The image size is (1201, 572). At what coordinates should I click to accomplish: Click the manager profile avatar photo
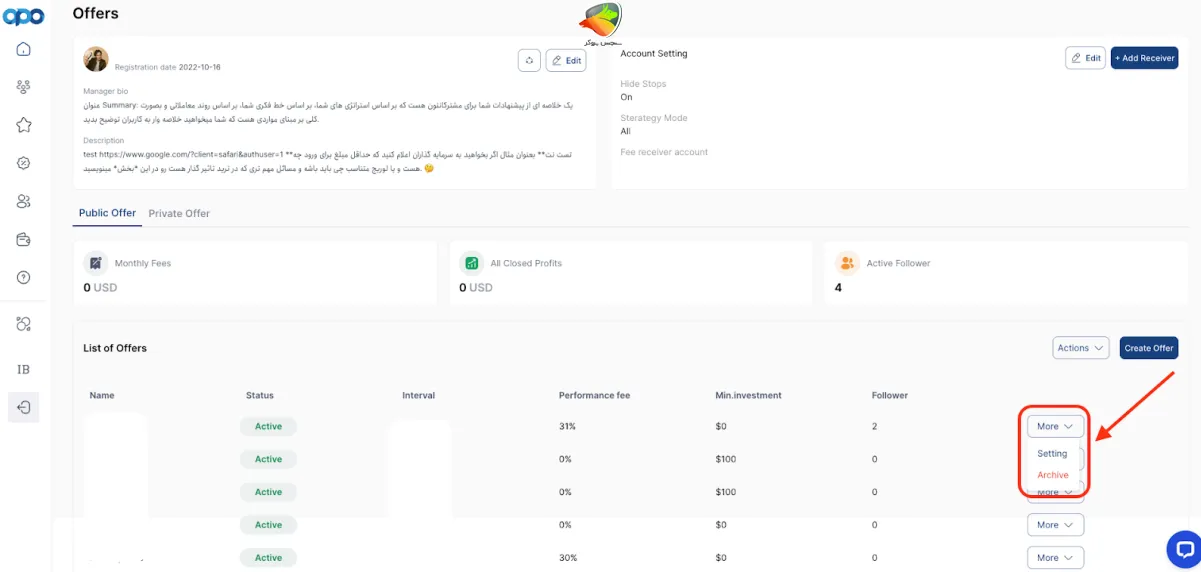[x=96, y=59]
